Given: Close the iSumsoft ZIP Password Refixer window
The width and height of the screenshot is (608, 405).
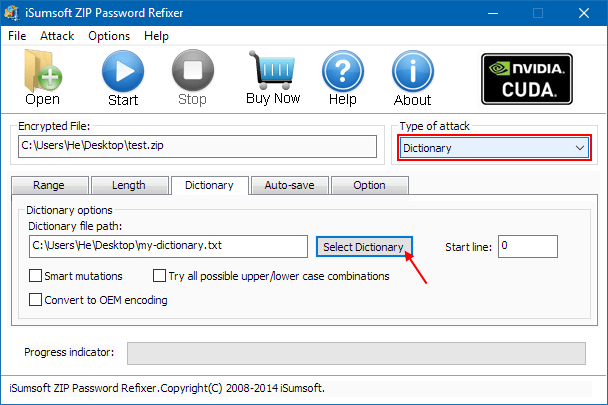Looking at the screenshot, I should point(584,13).
